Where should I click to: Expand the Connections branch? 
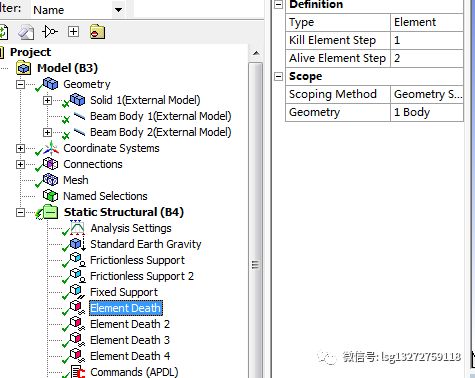coord(20,164)
